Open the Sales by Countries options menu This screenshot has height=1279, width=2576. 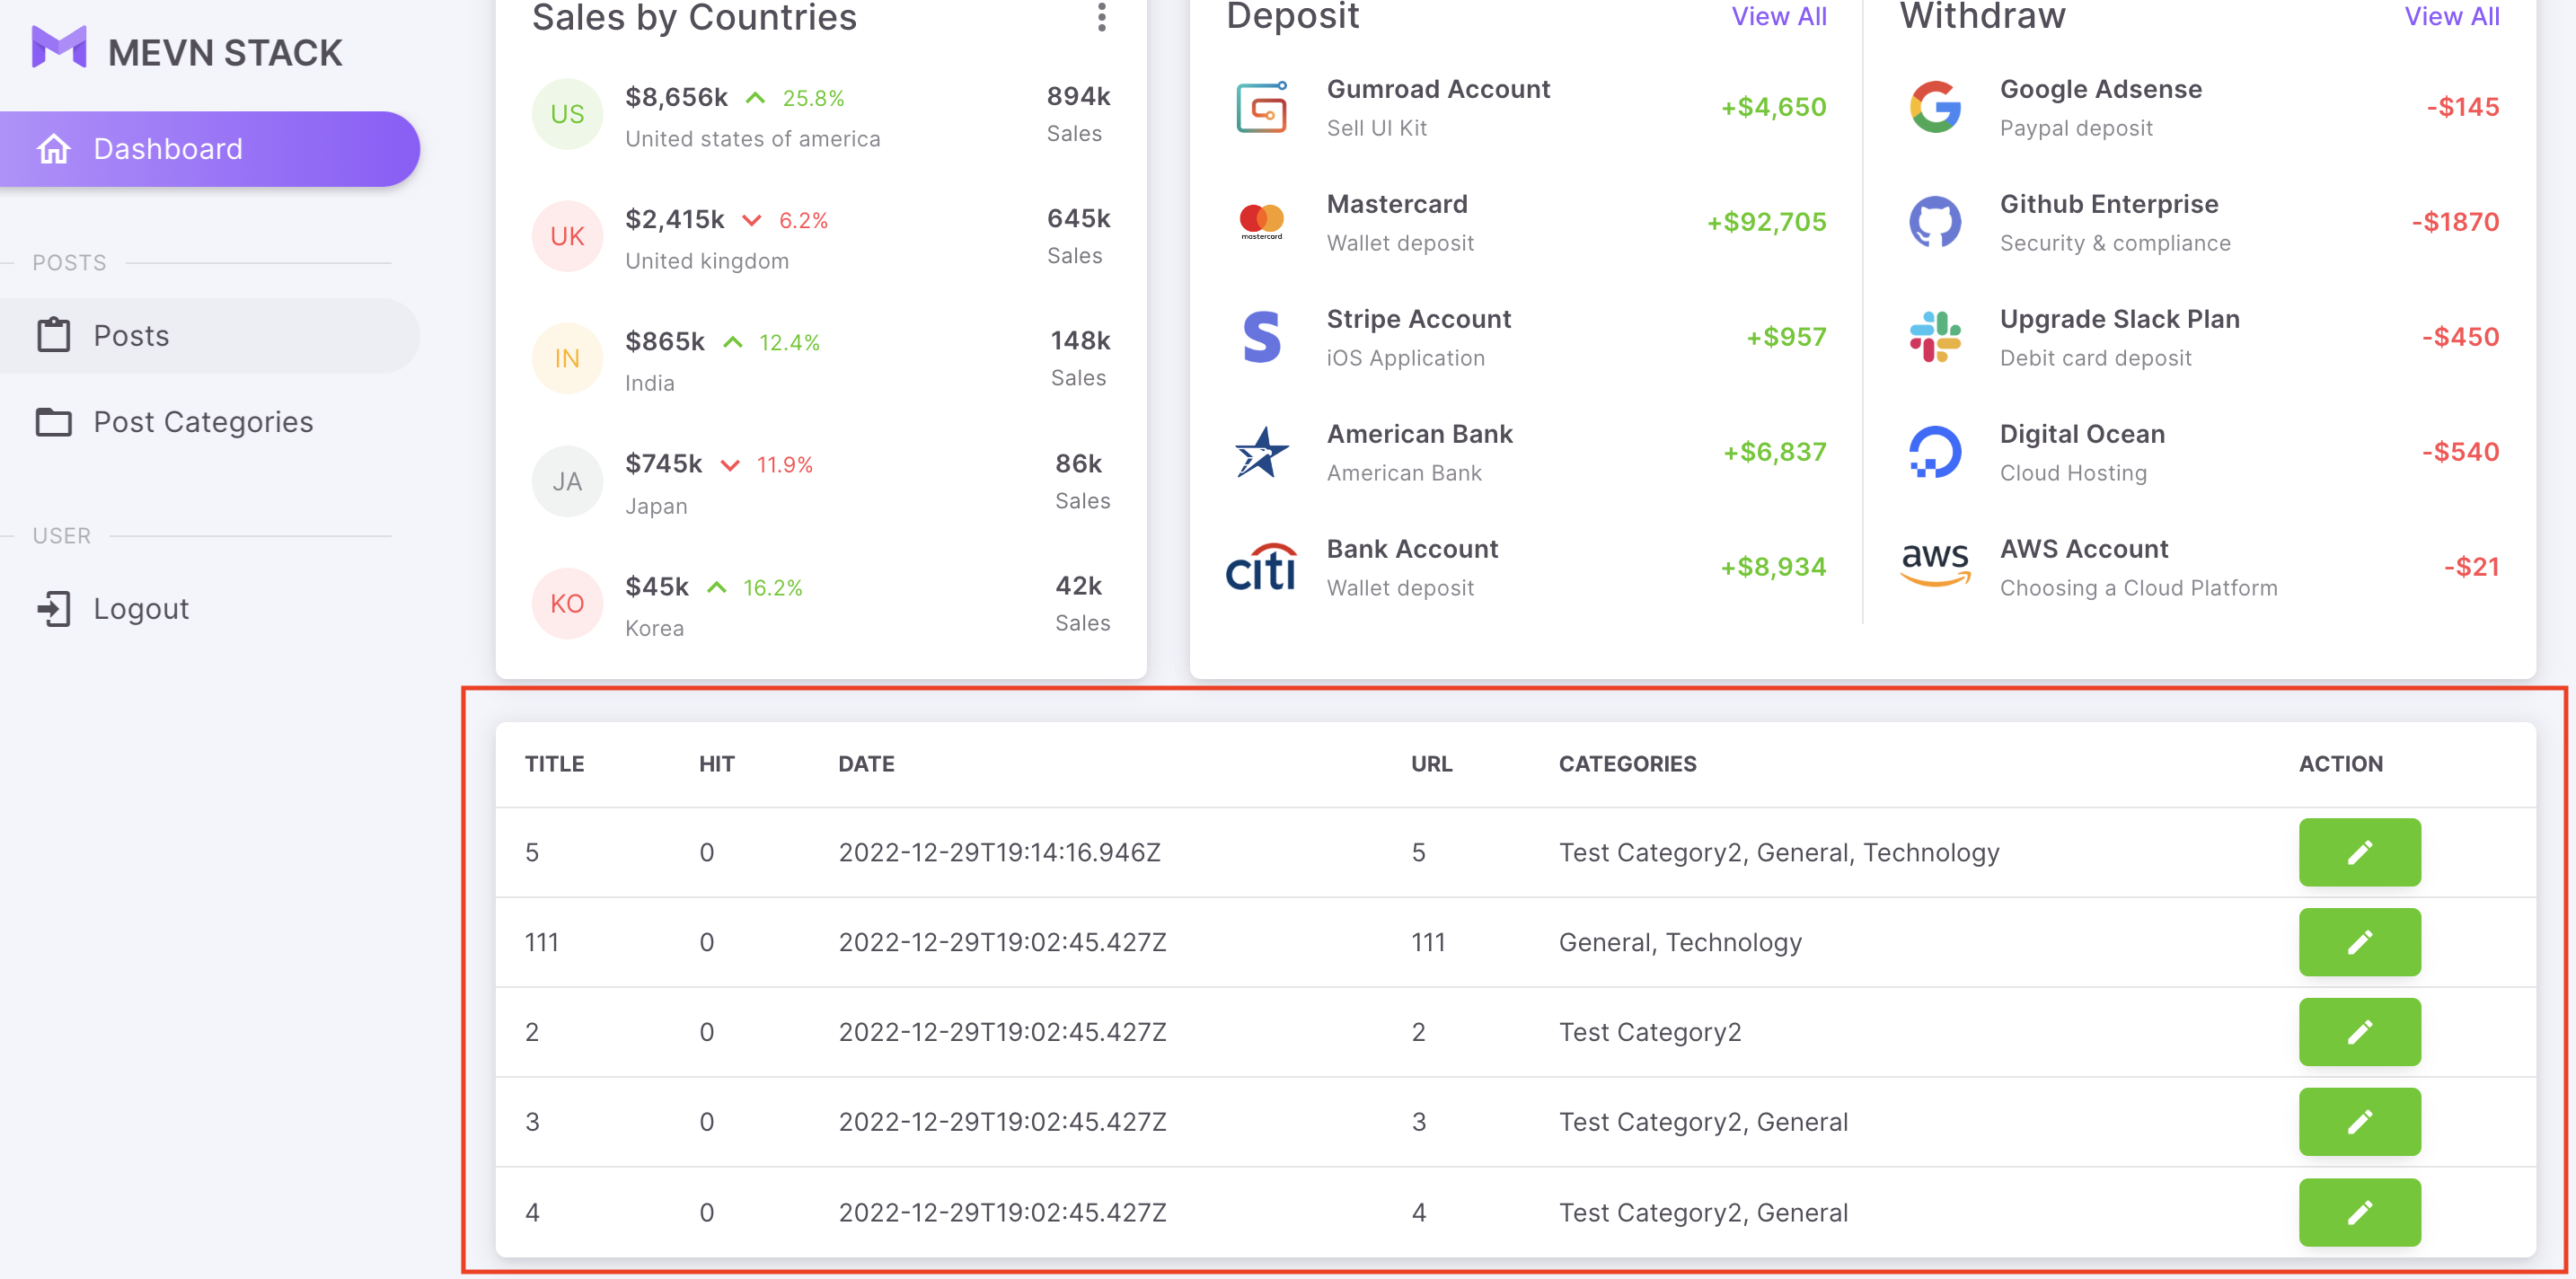(1102, 18)
